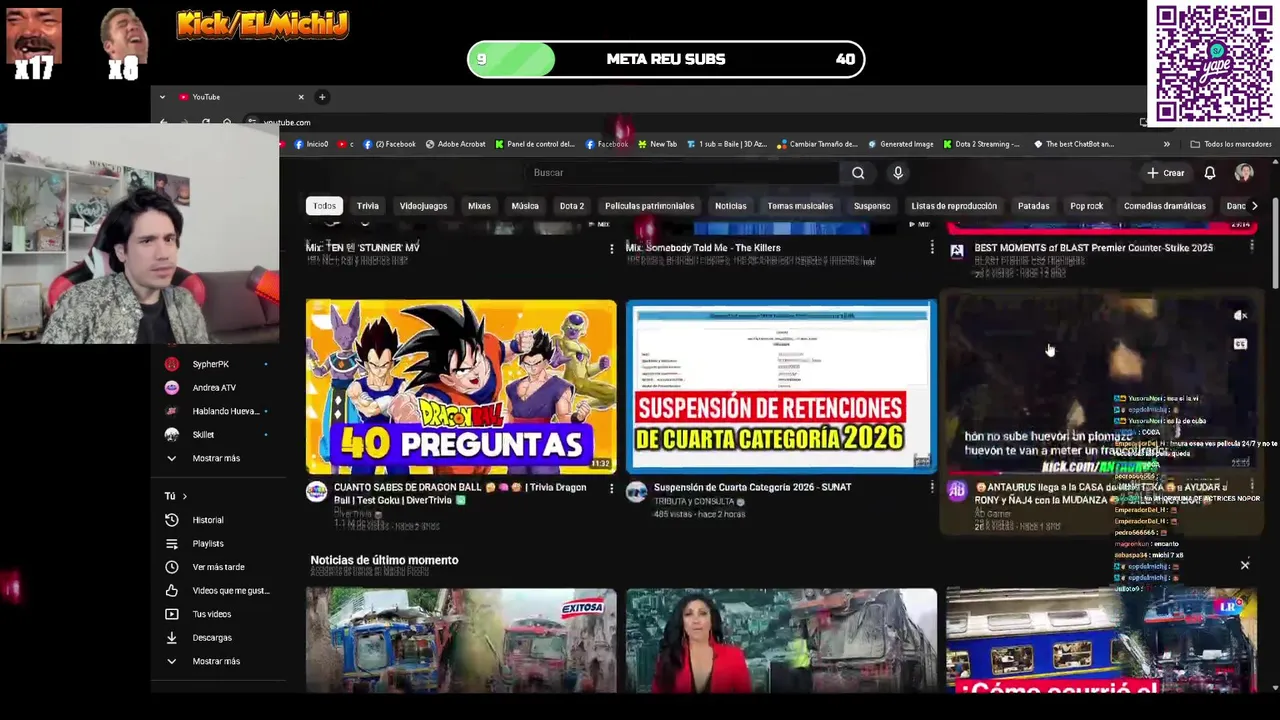Open a new browser tab
Screen dimensions: 1280x720
(x=322, y=97)
